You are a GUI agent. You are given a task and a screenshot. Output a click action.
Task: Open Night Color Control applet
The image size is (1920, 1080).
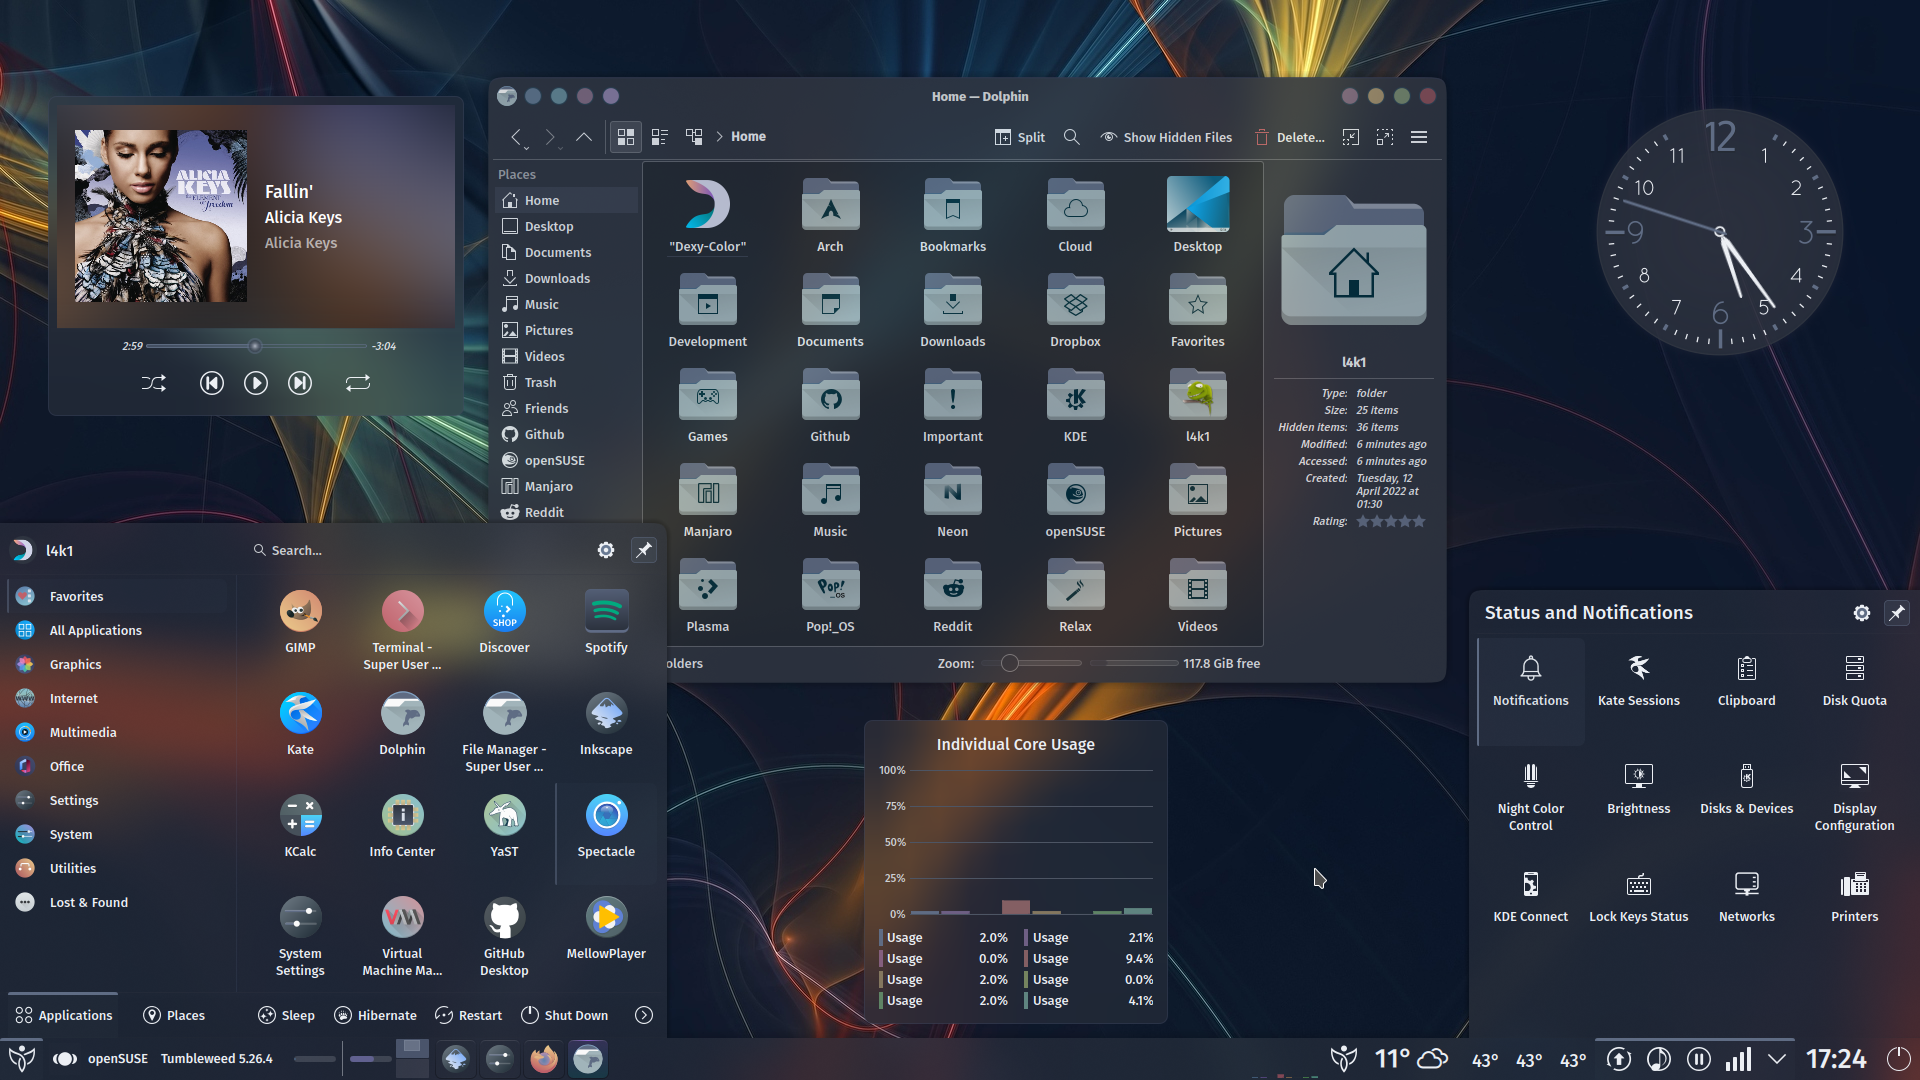1530,796
